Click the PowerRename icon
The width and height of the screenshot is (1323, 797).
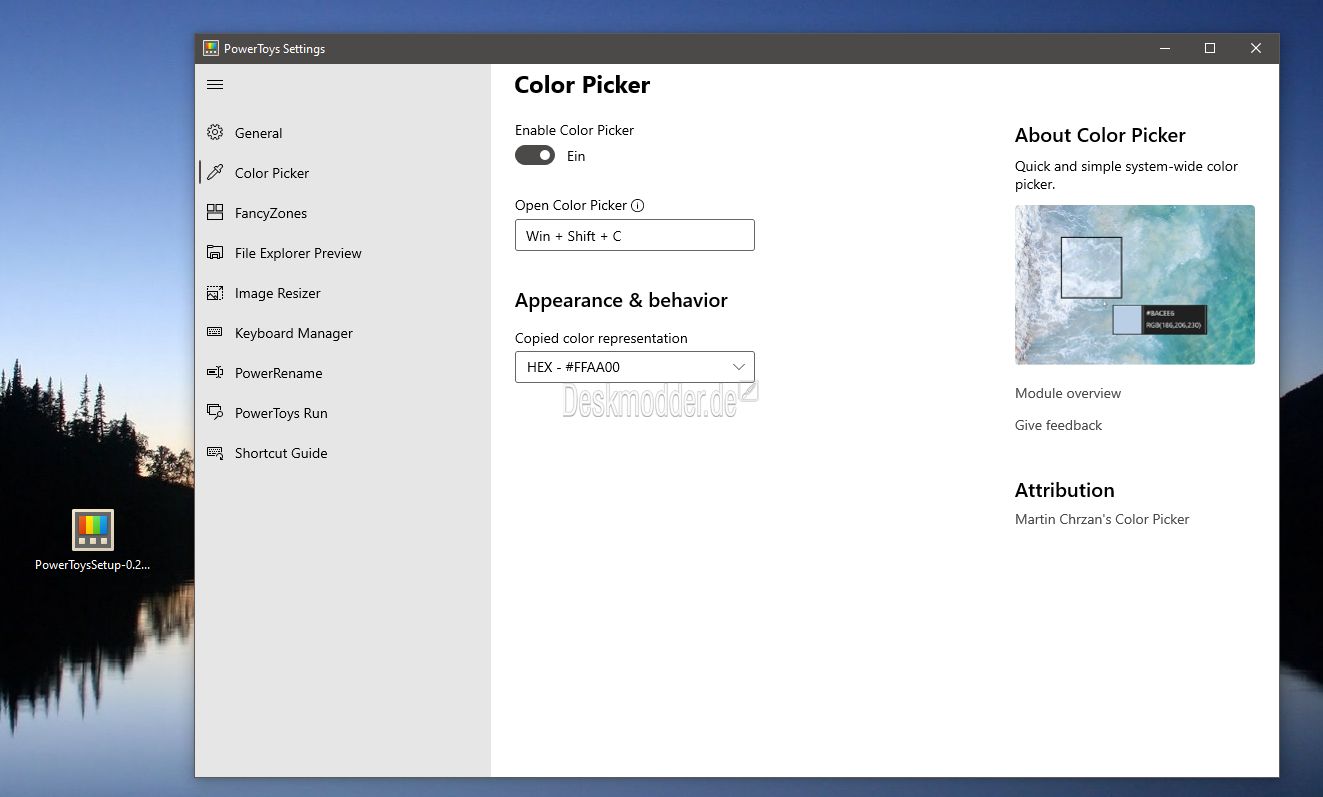(x=215, y=373)
